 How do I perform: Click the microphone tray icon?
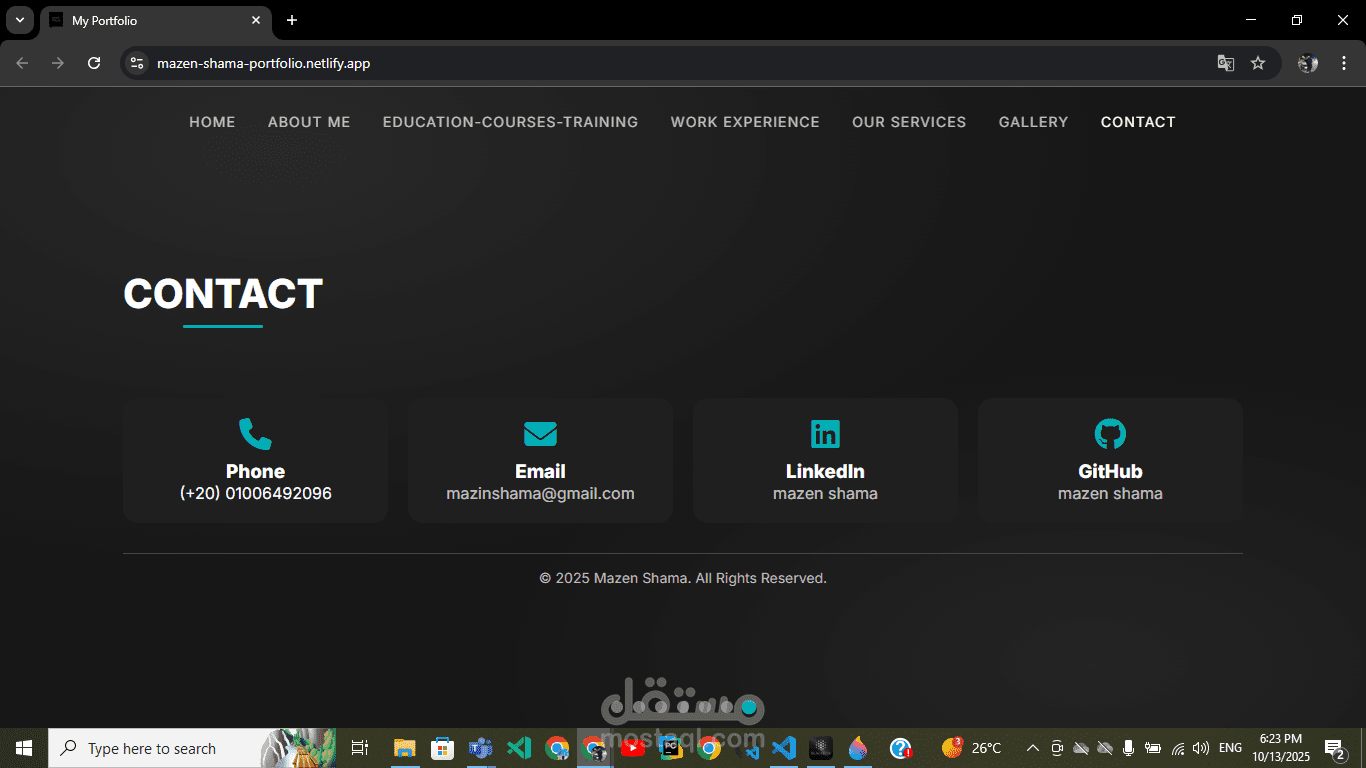click(x=1128, y=748)
